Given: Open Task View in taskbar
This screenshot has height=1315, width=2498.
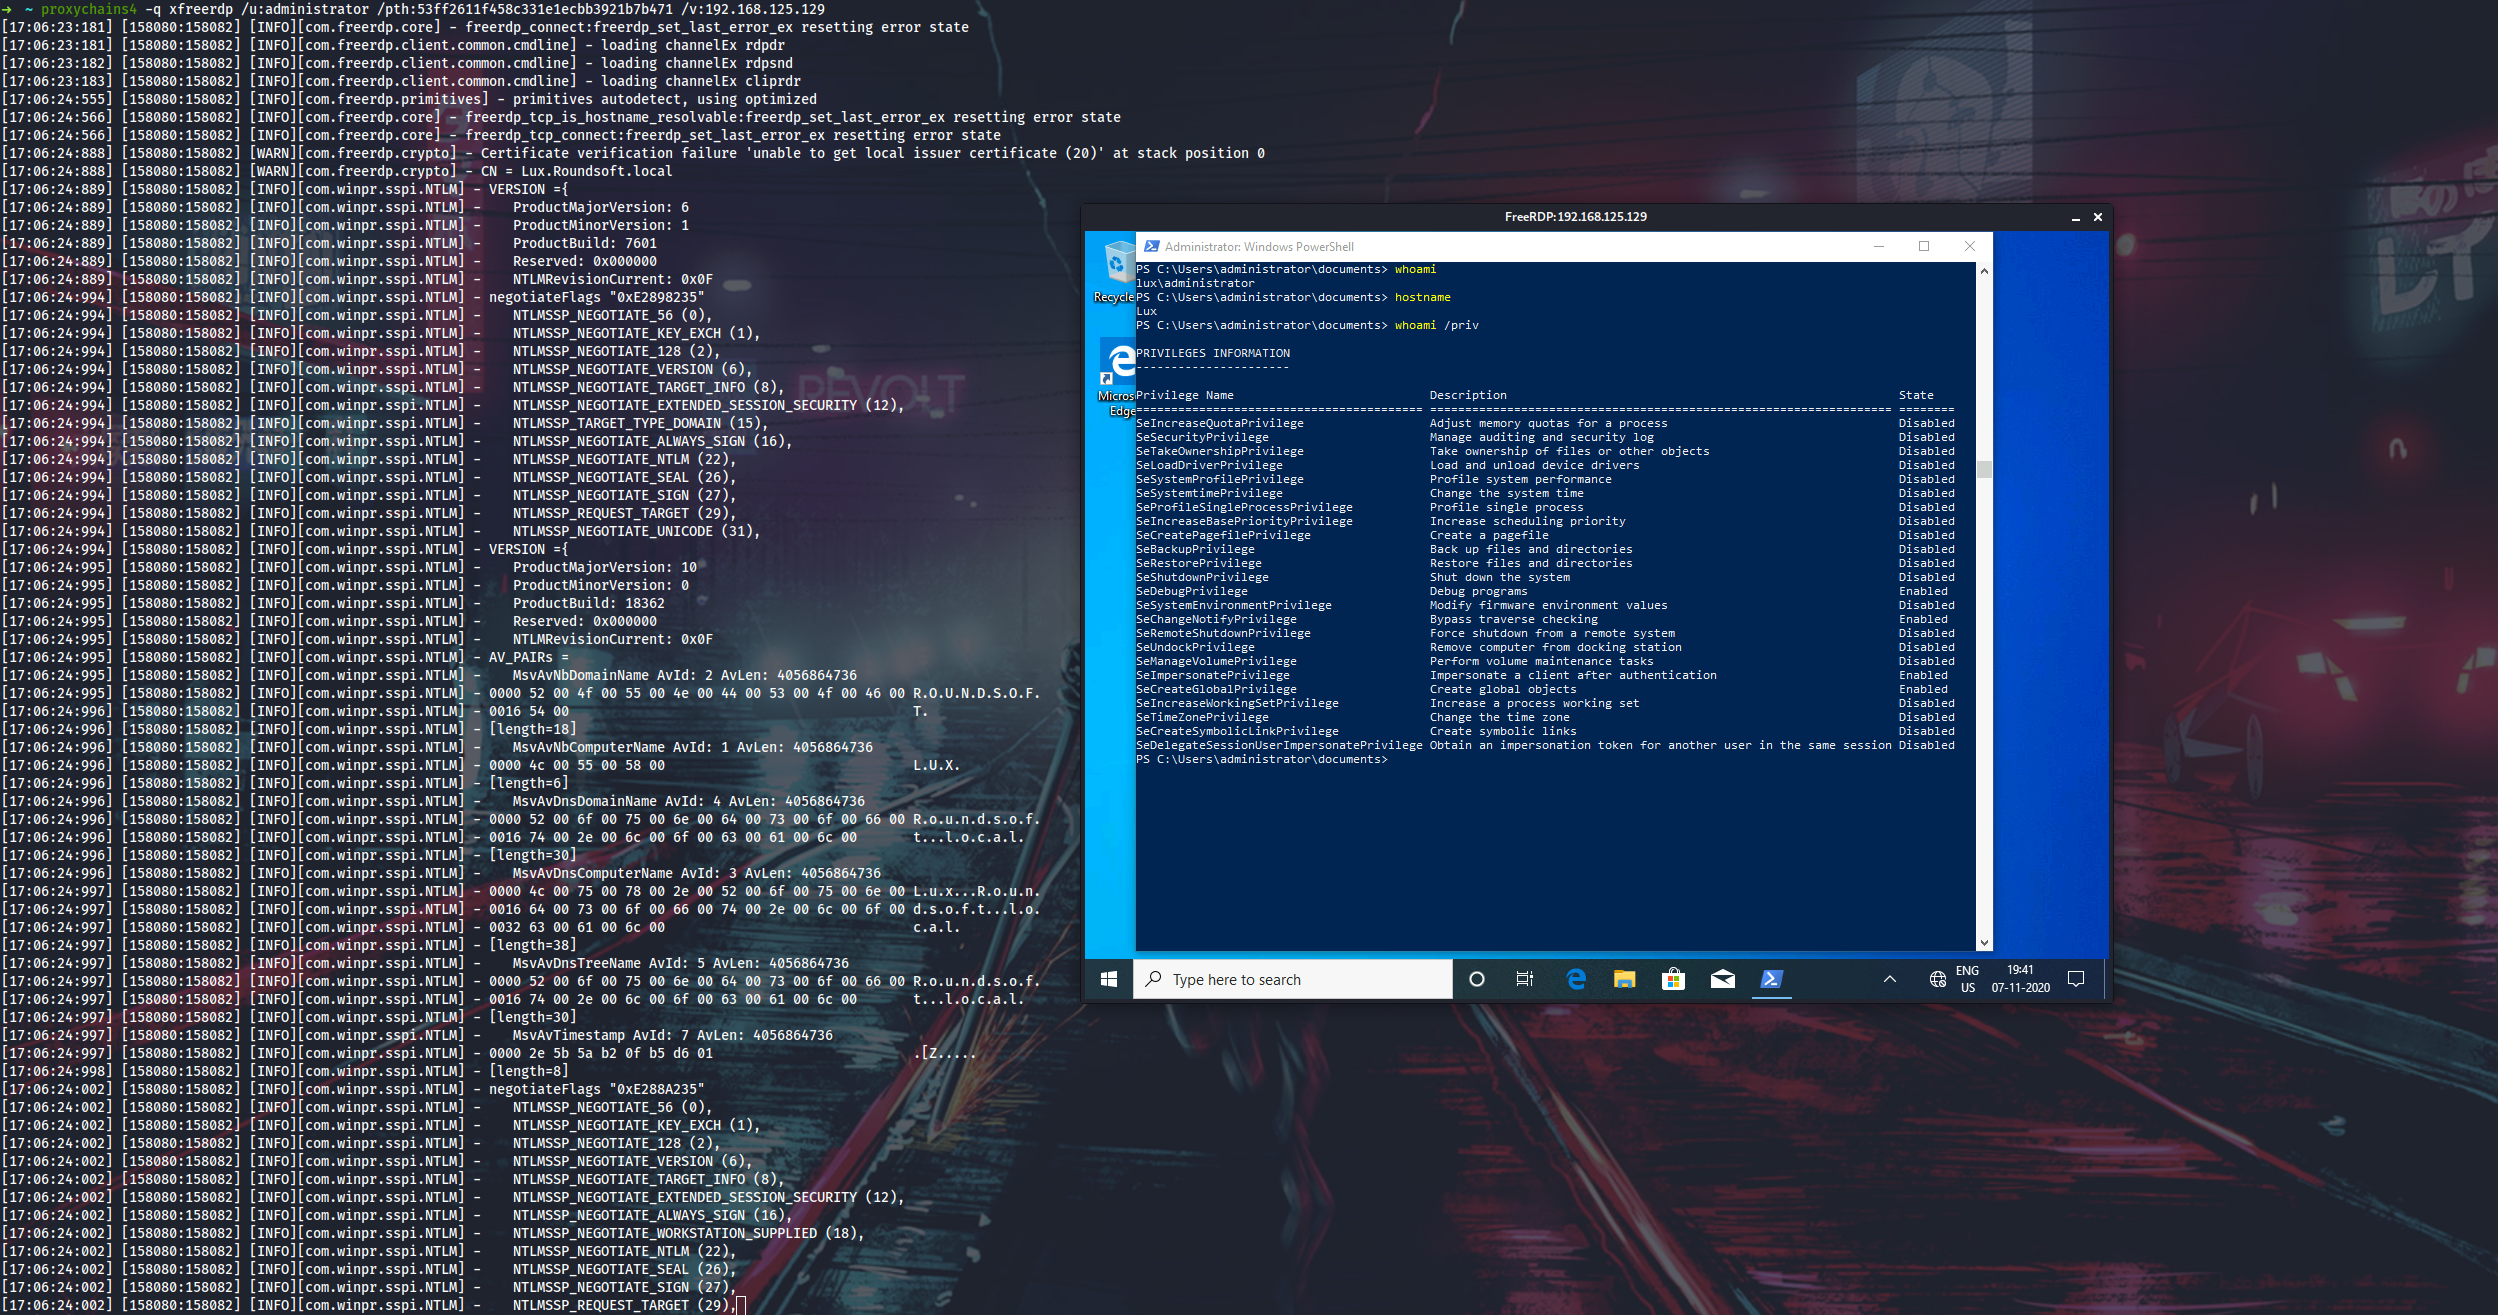Looking at the screenshot, I should (x=1524, y=979).
